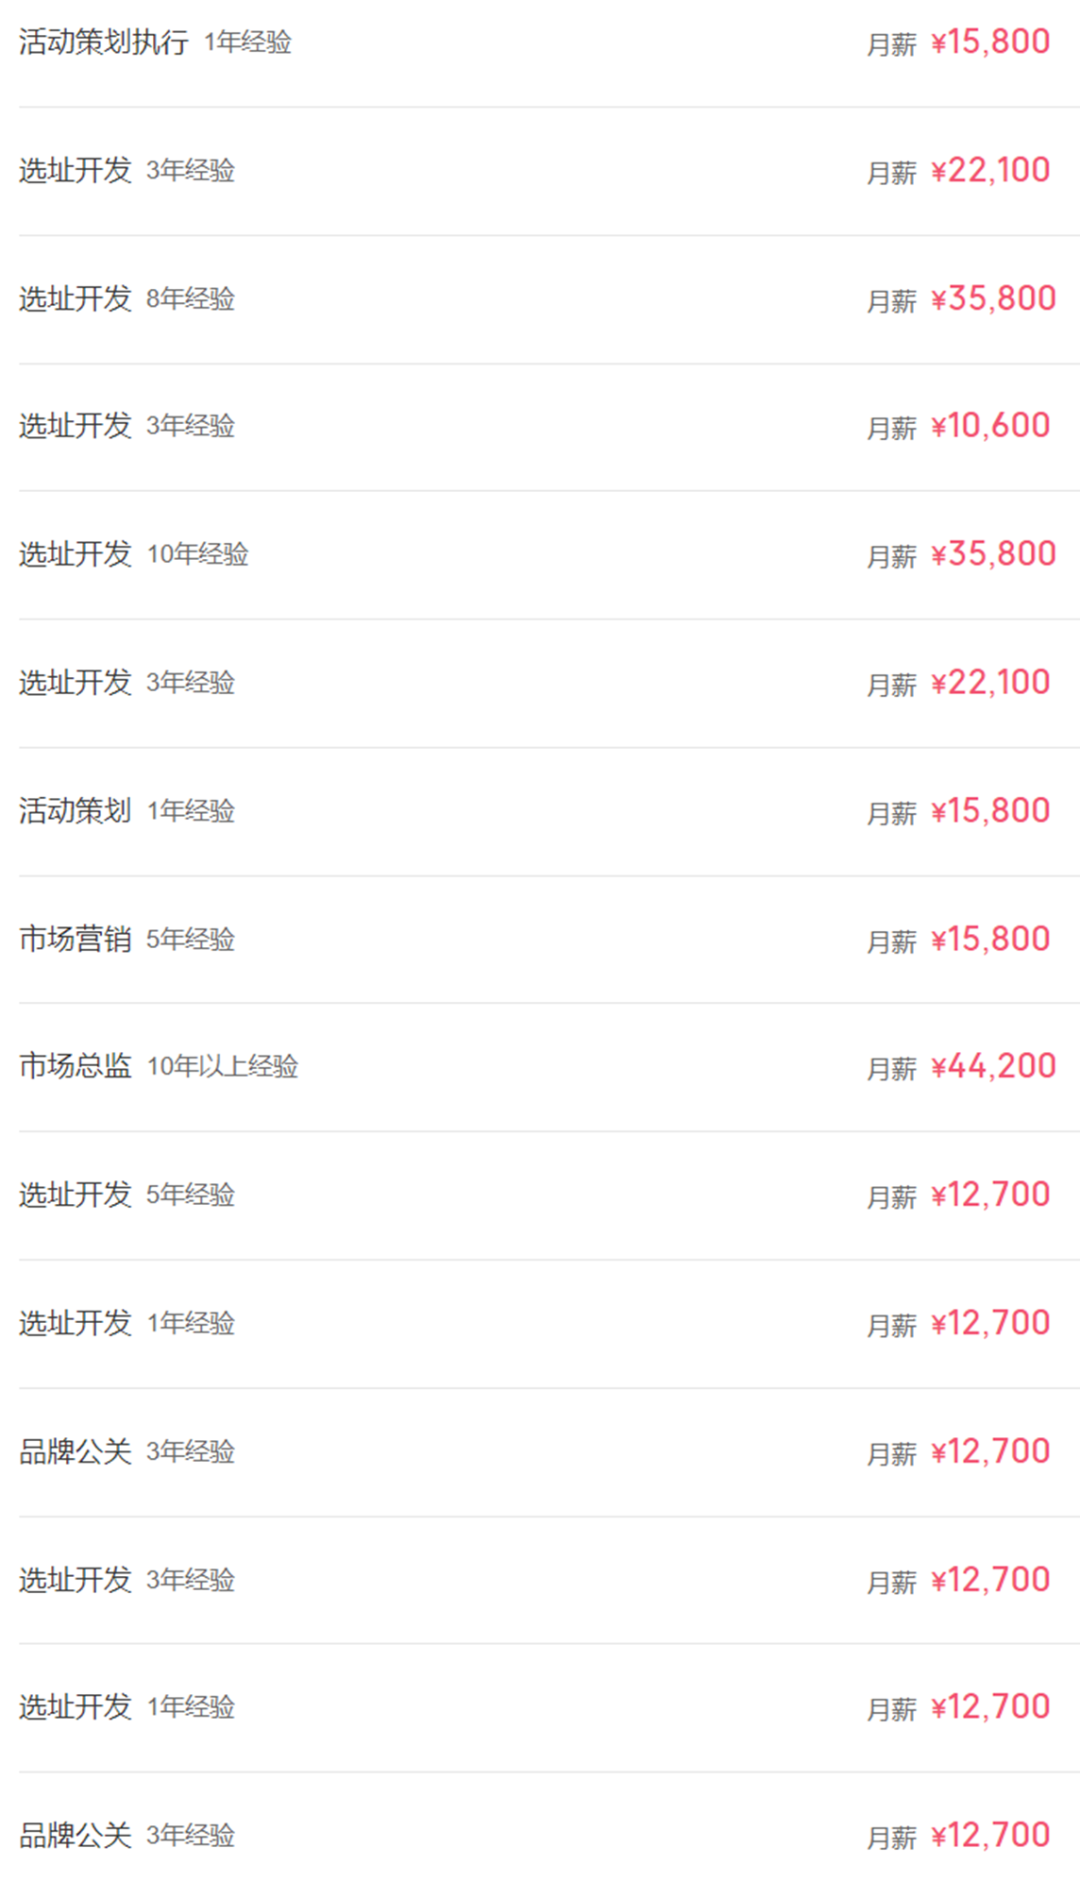Click 月薪 label beside ¥44,200
The height and width of the screenshot is (1882, 1080).
pos(891,1069)
